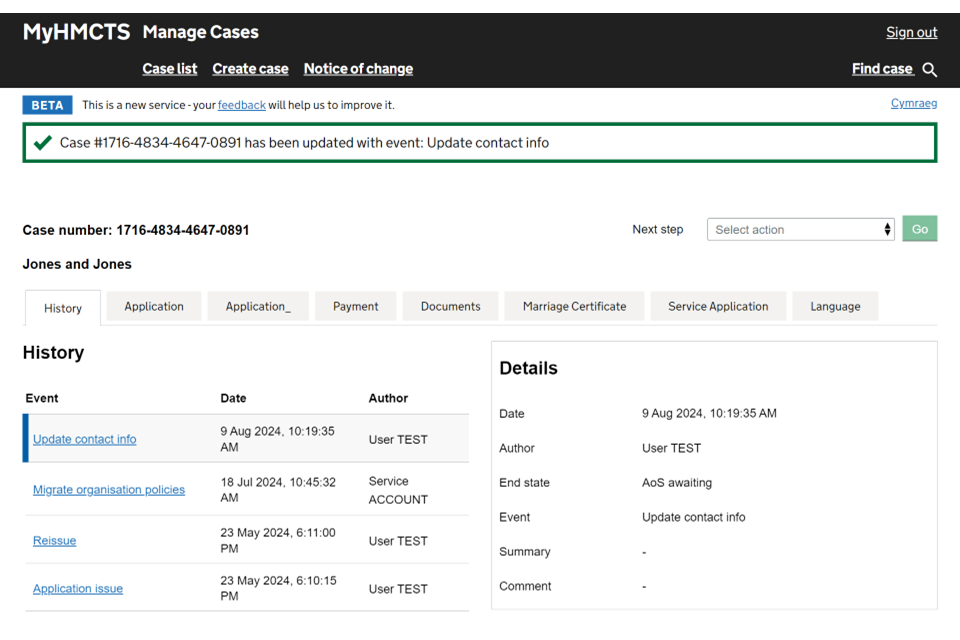Open the Select action dropdown
Screen dimensions: 960x640
pyautogui.click(x=801, y=230)
